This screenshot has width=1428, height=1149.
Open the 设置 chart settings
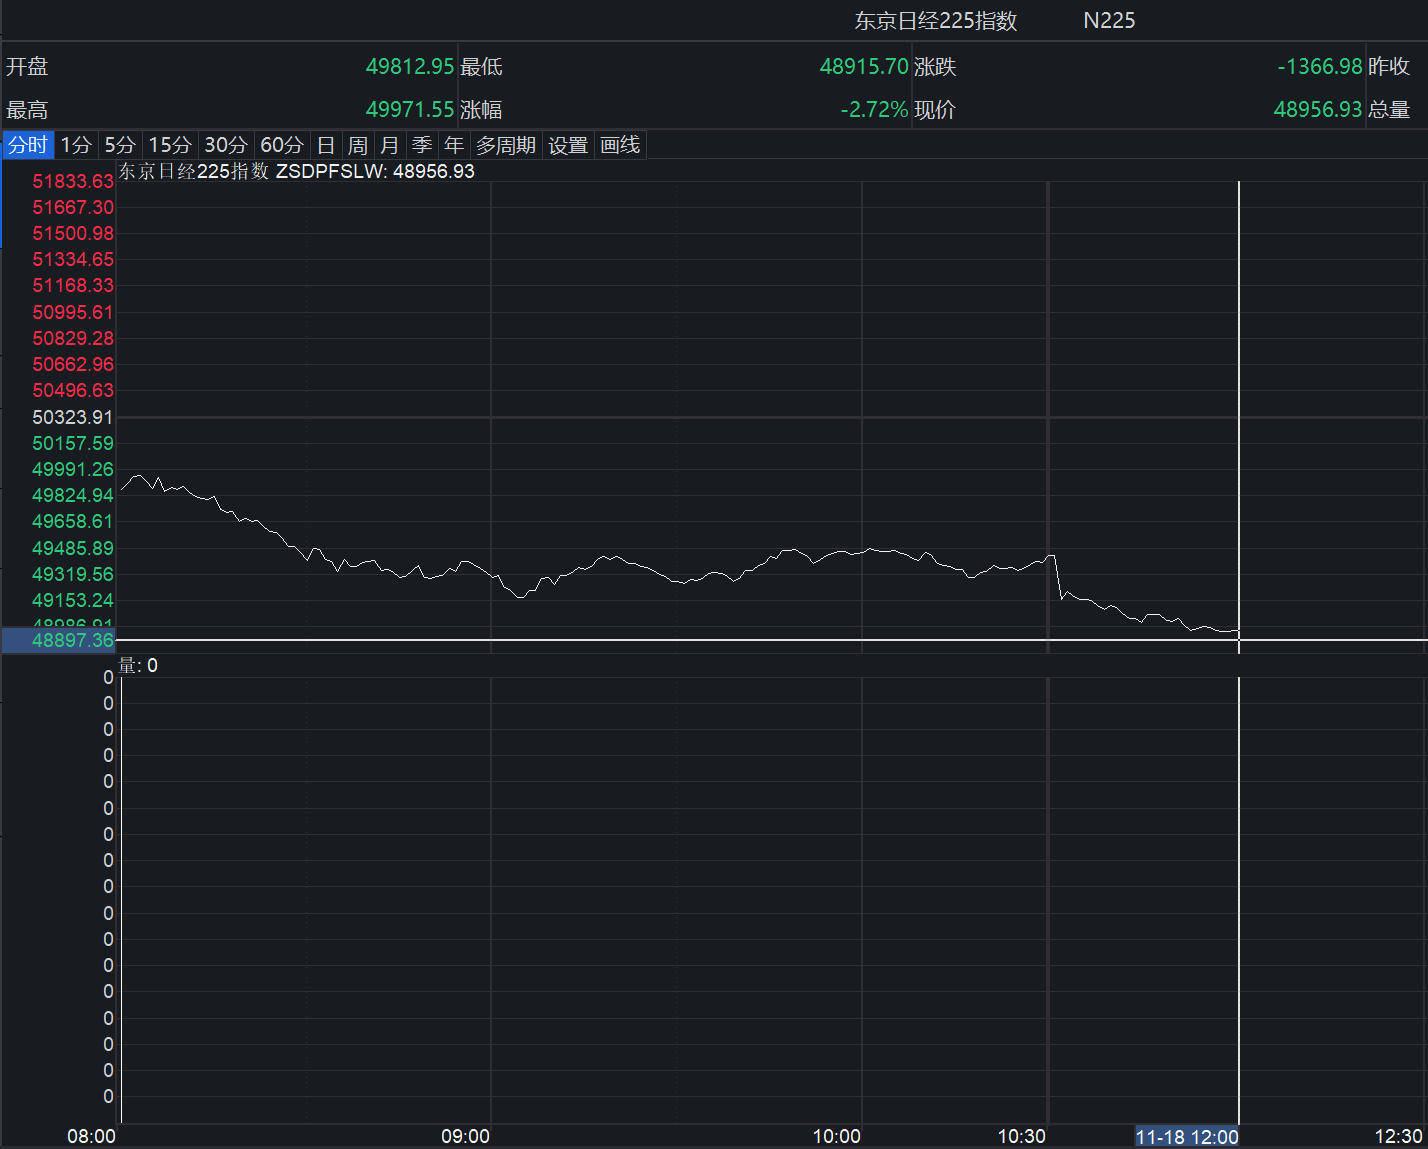[568, 145]
